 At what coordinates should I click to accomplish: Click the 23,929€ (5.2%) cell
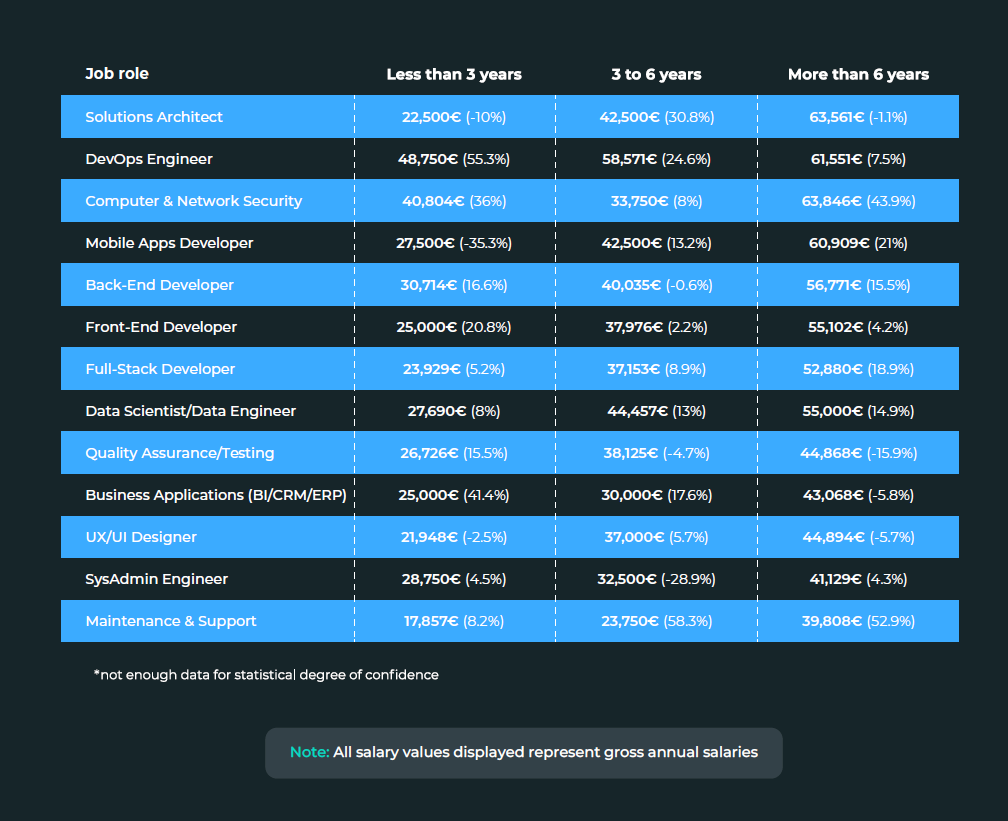pyautogui.click(x=454, y=369)
